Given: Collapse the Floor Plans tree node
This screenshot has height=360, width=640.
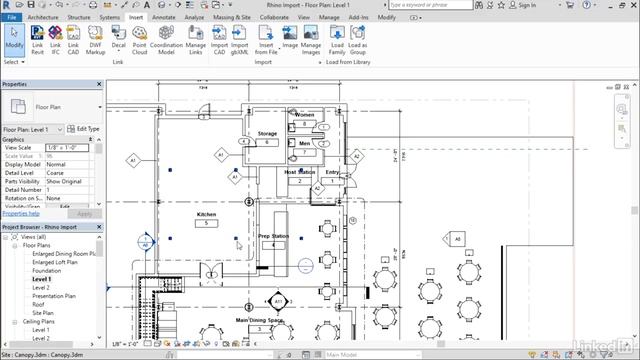Looking at the screenshot, I should (x=15, y=245).
